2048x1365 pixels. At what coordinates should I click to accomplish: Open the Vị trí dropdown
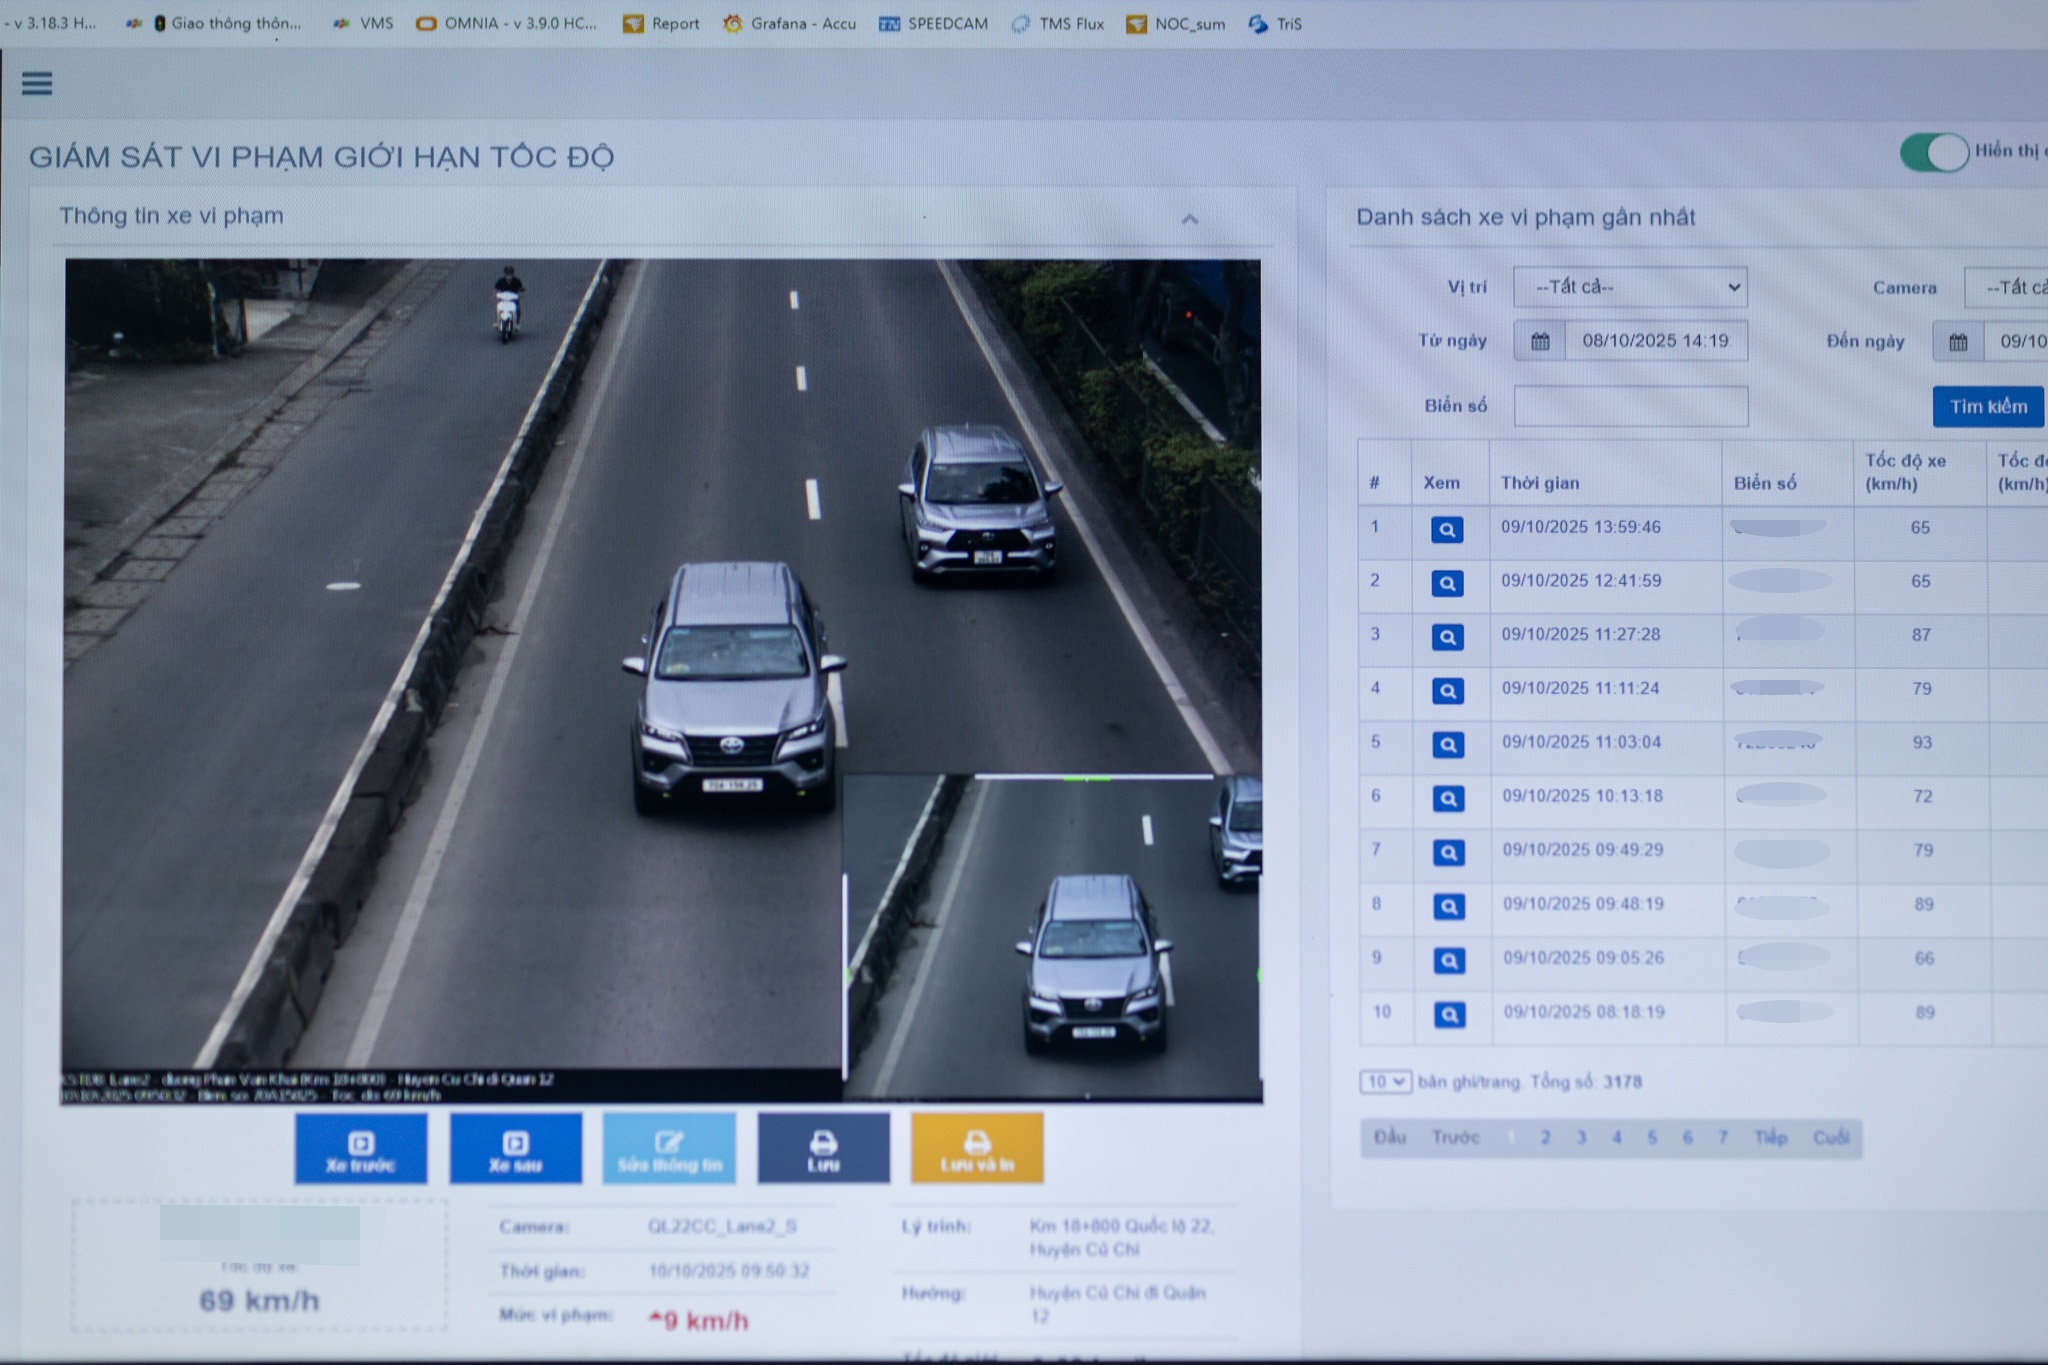[x=1630, y=287]
